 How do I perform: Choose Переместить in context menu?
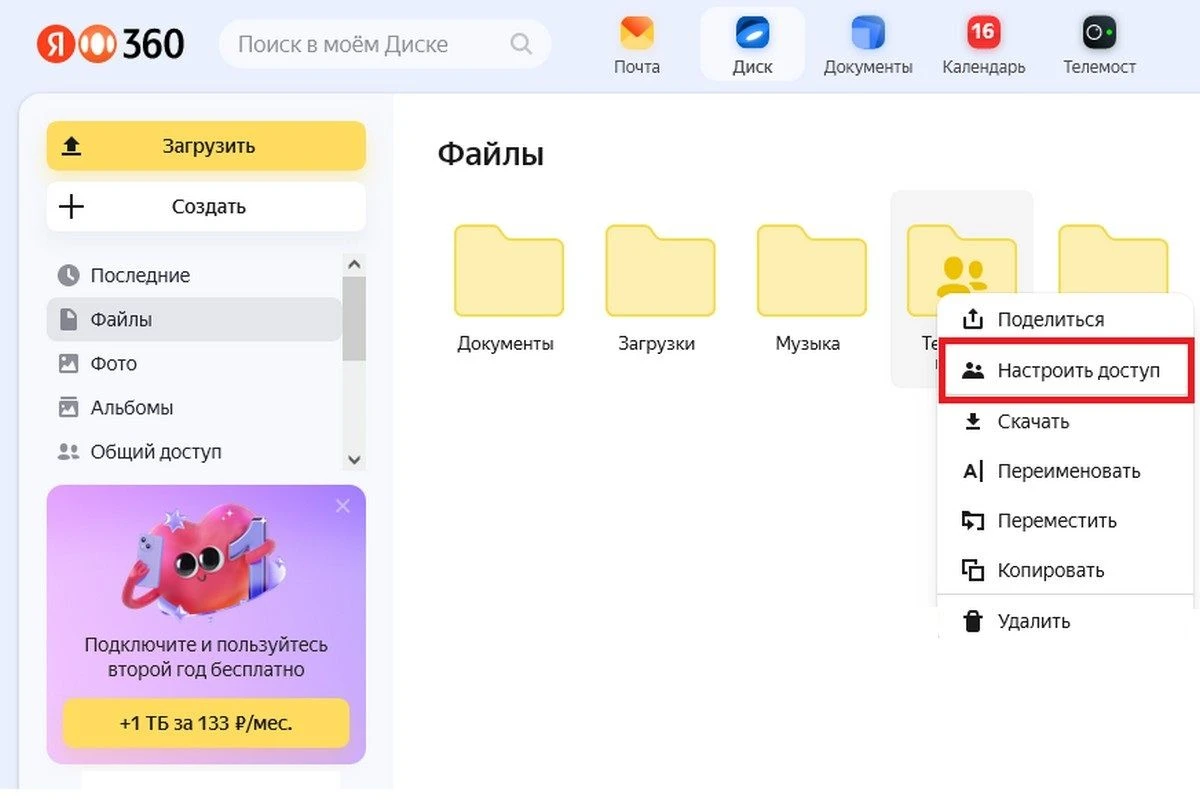[1066, 521]
